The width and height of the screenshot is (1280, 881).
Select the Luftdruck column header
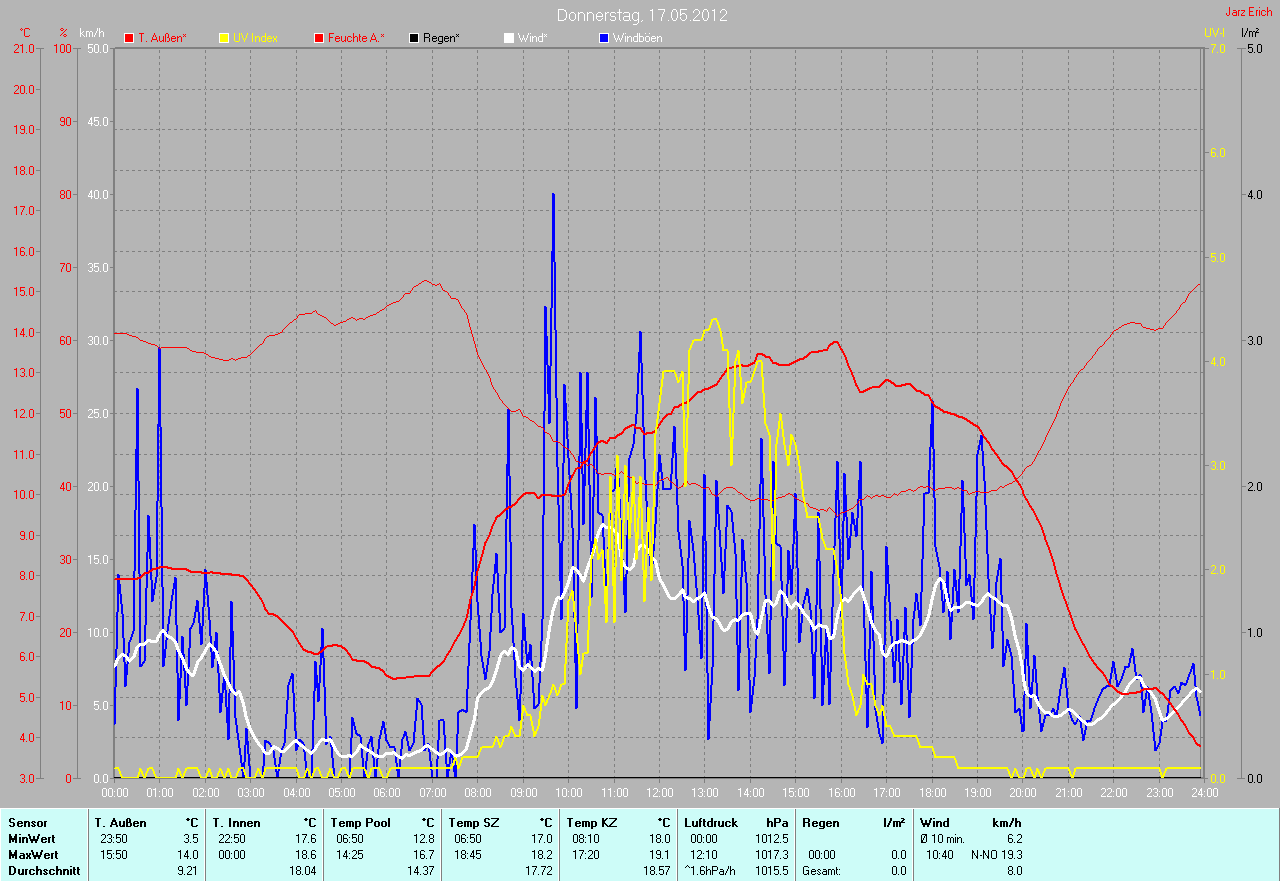(x=711, y=822)
